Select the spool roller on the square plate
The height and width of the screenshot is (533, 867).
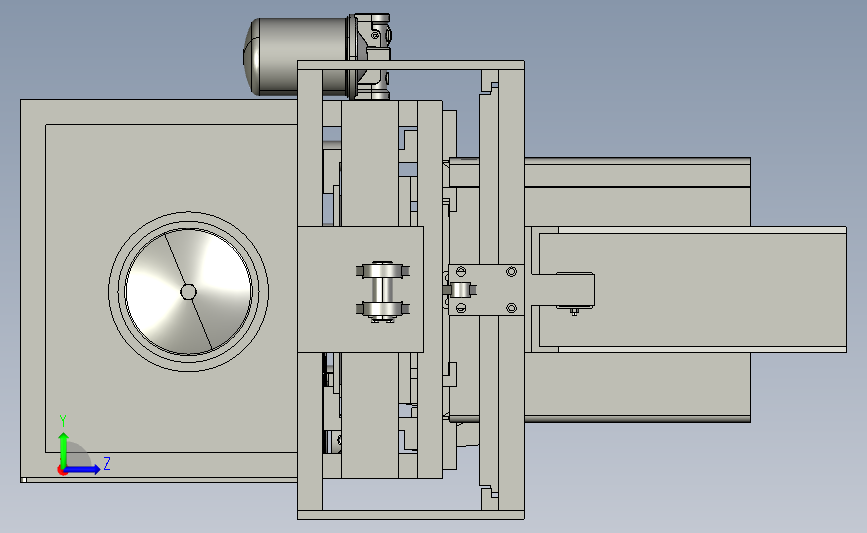(x=383, y=291)
